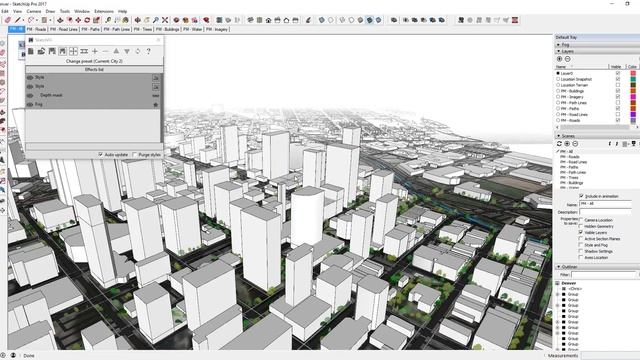The height and width of the screenshot is (360, 640).
Task: Select the Line pencil tool
Action: point(18,20)
